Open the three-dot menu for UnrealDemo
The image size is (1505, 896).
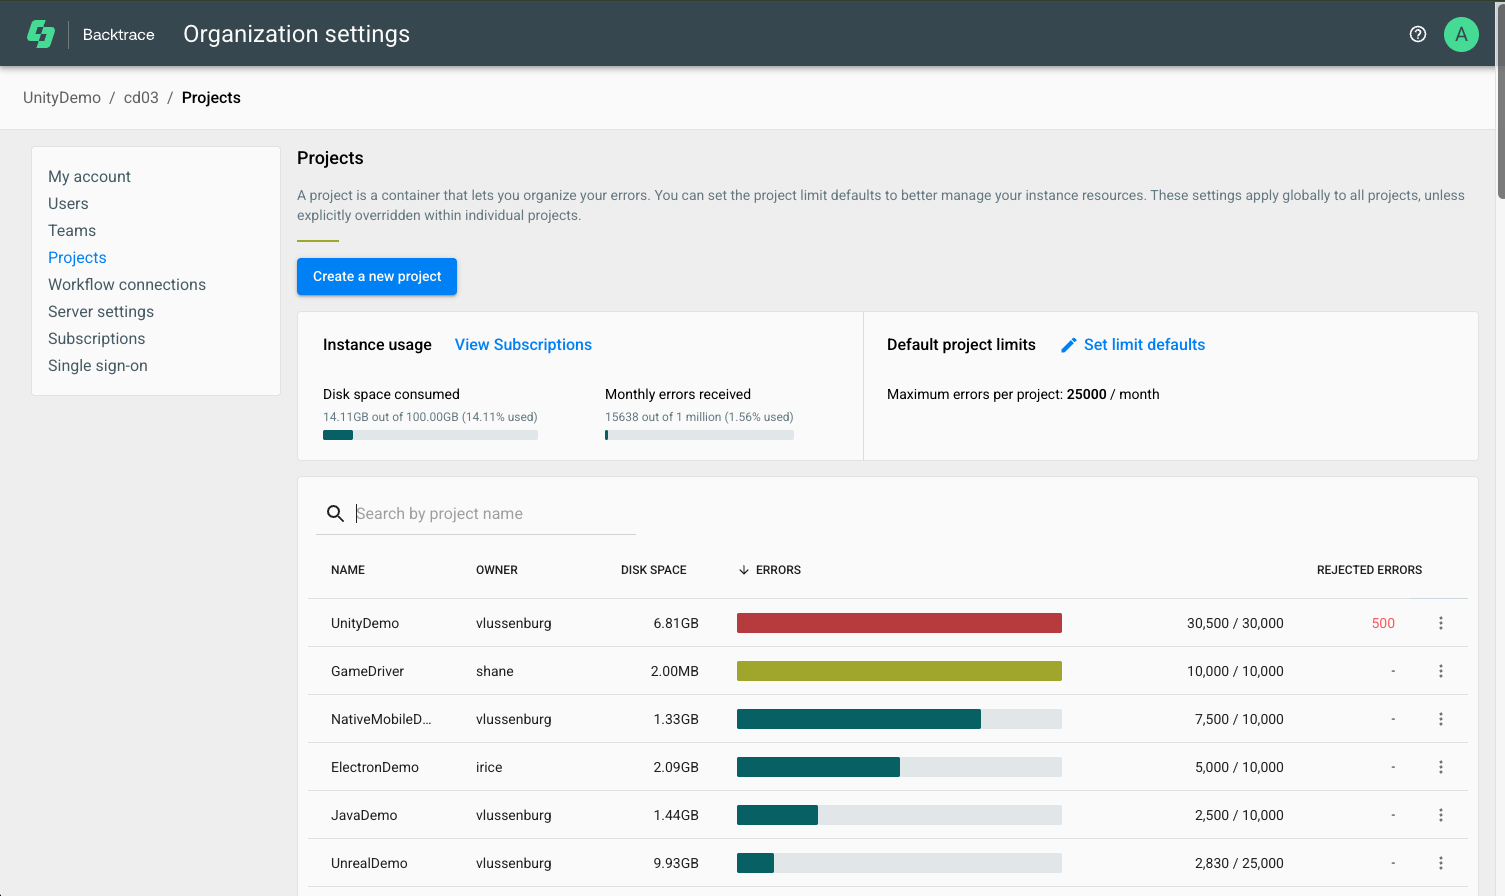(x=1440, y=862)
